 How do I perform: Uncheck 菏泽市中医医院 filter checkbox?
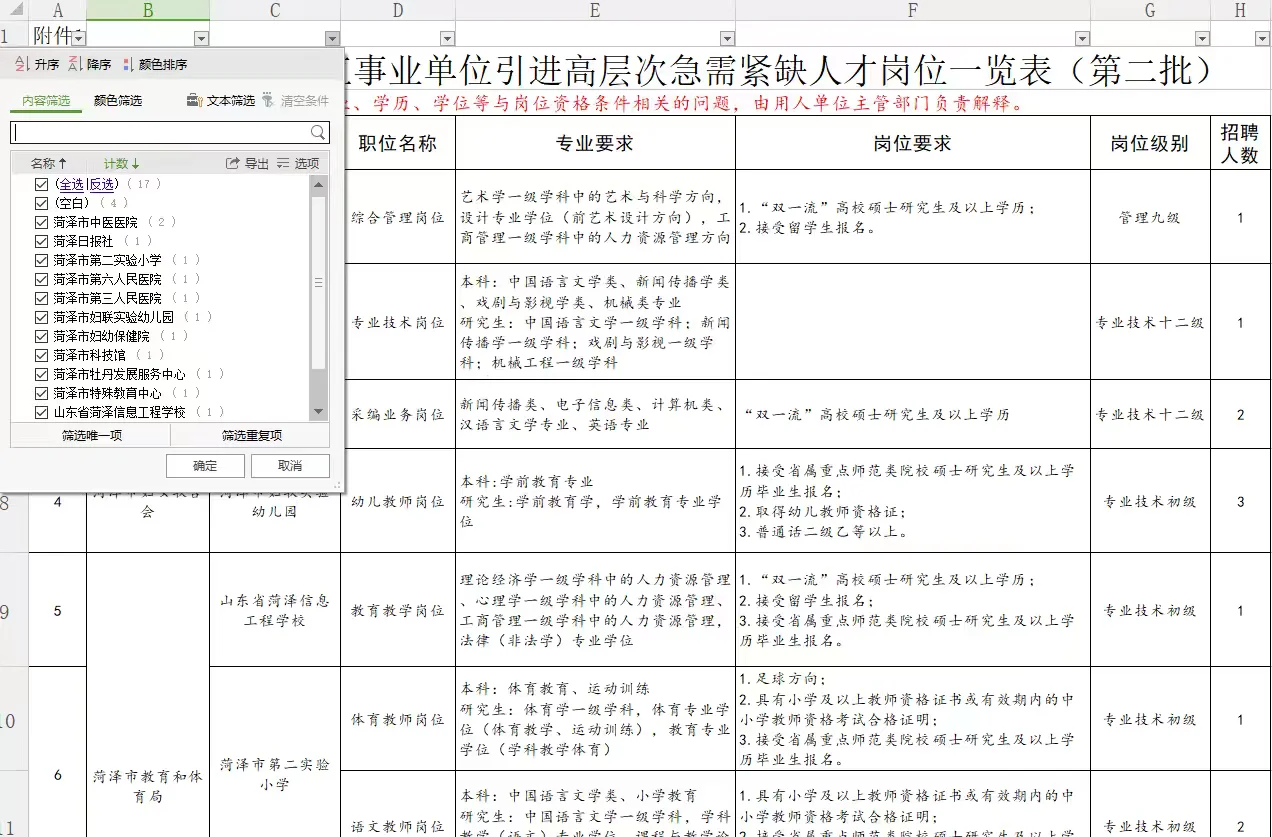tap(41, 222)
